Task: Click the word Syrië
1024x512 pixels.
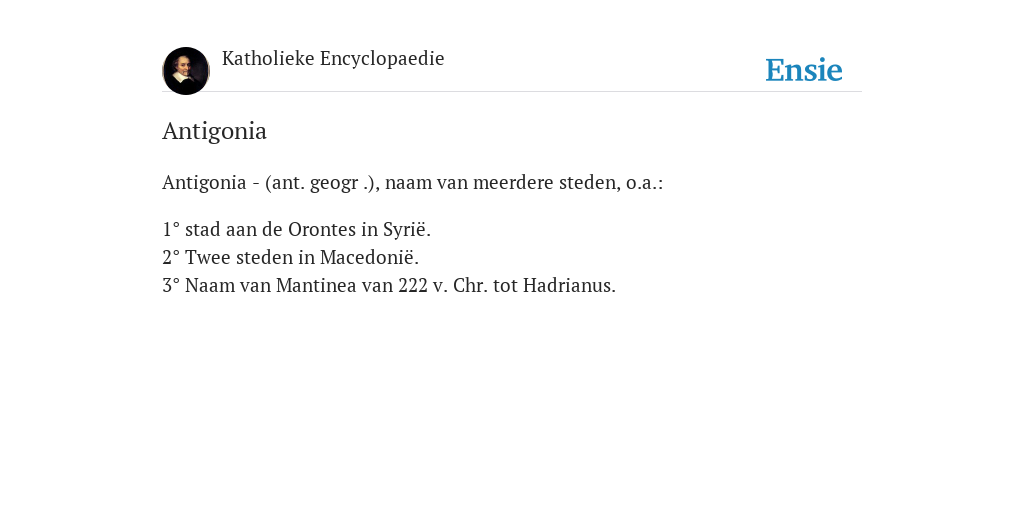Action: (x=407, y=230)
